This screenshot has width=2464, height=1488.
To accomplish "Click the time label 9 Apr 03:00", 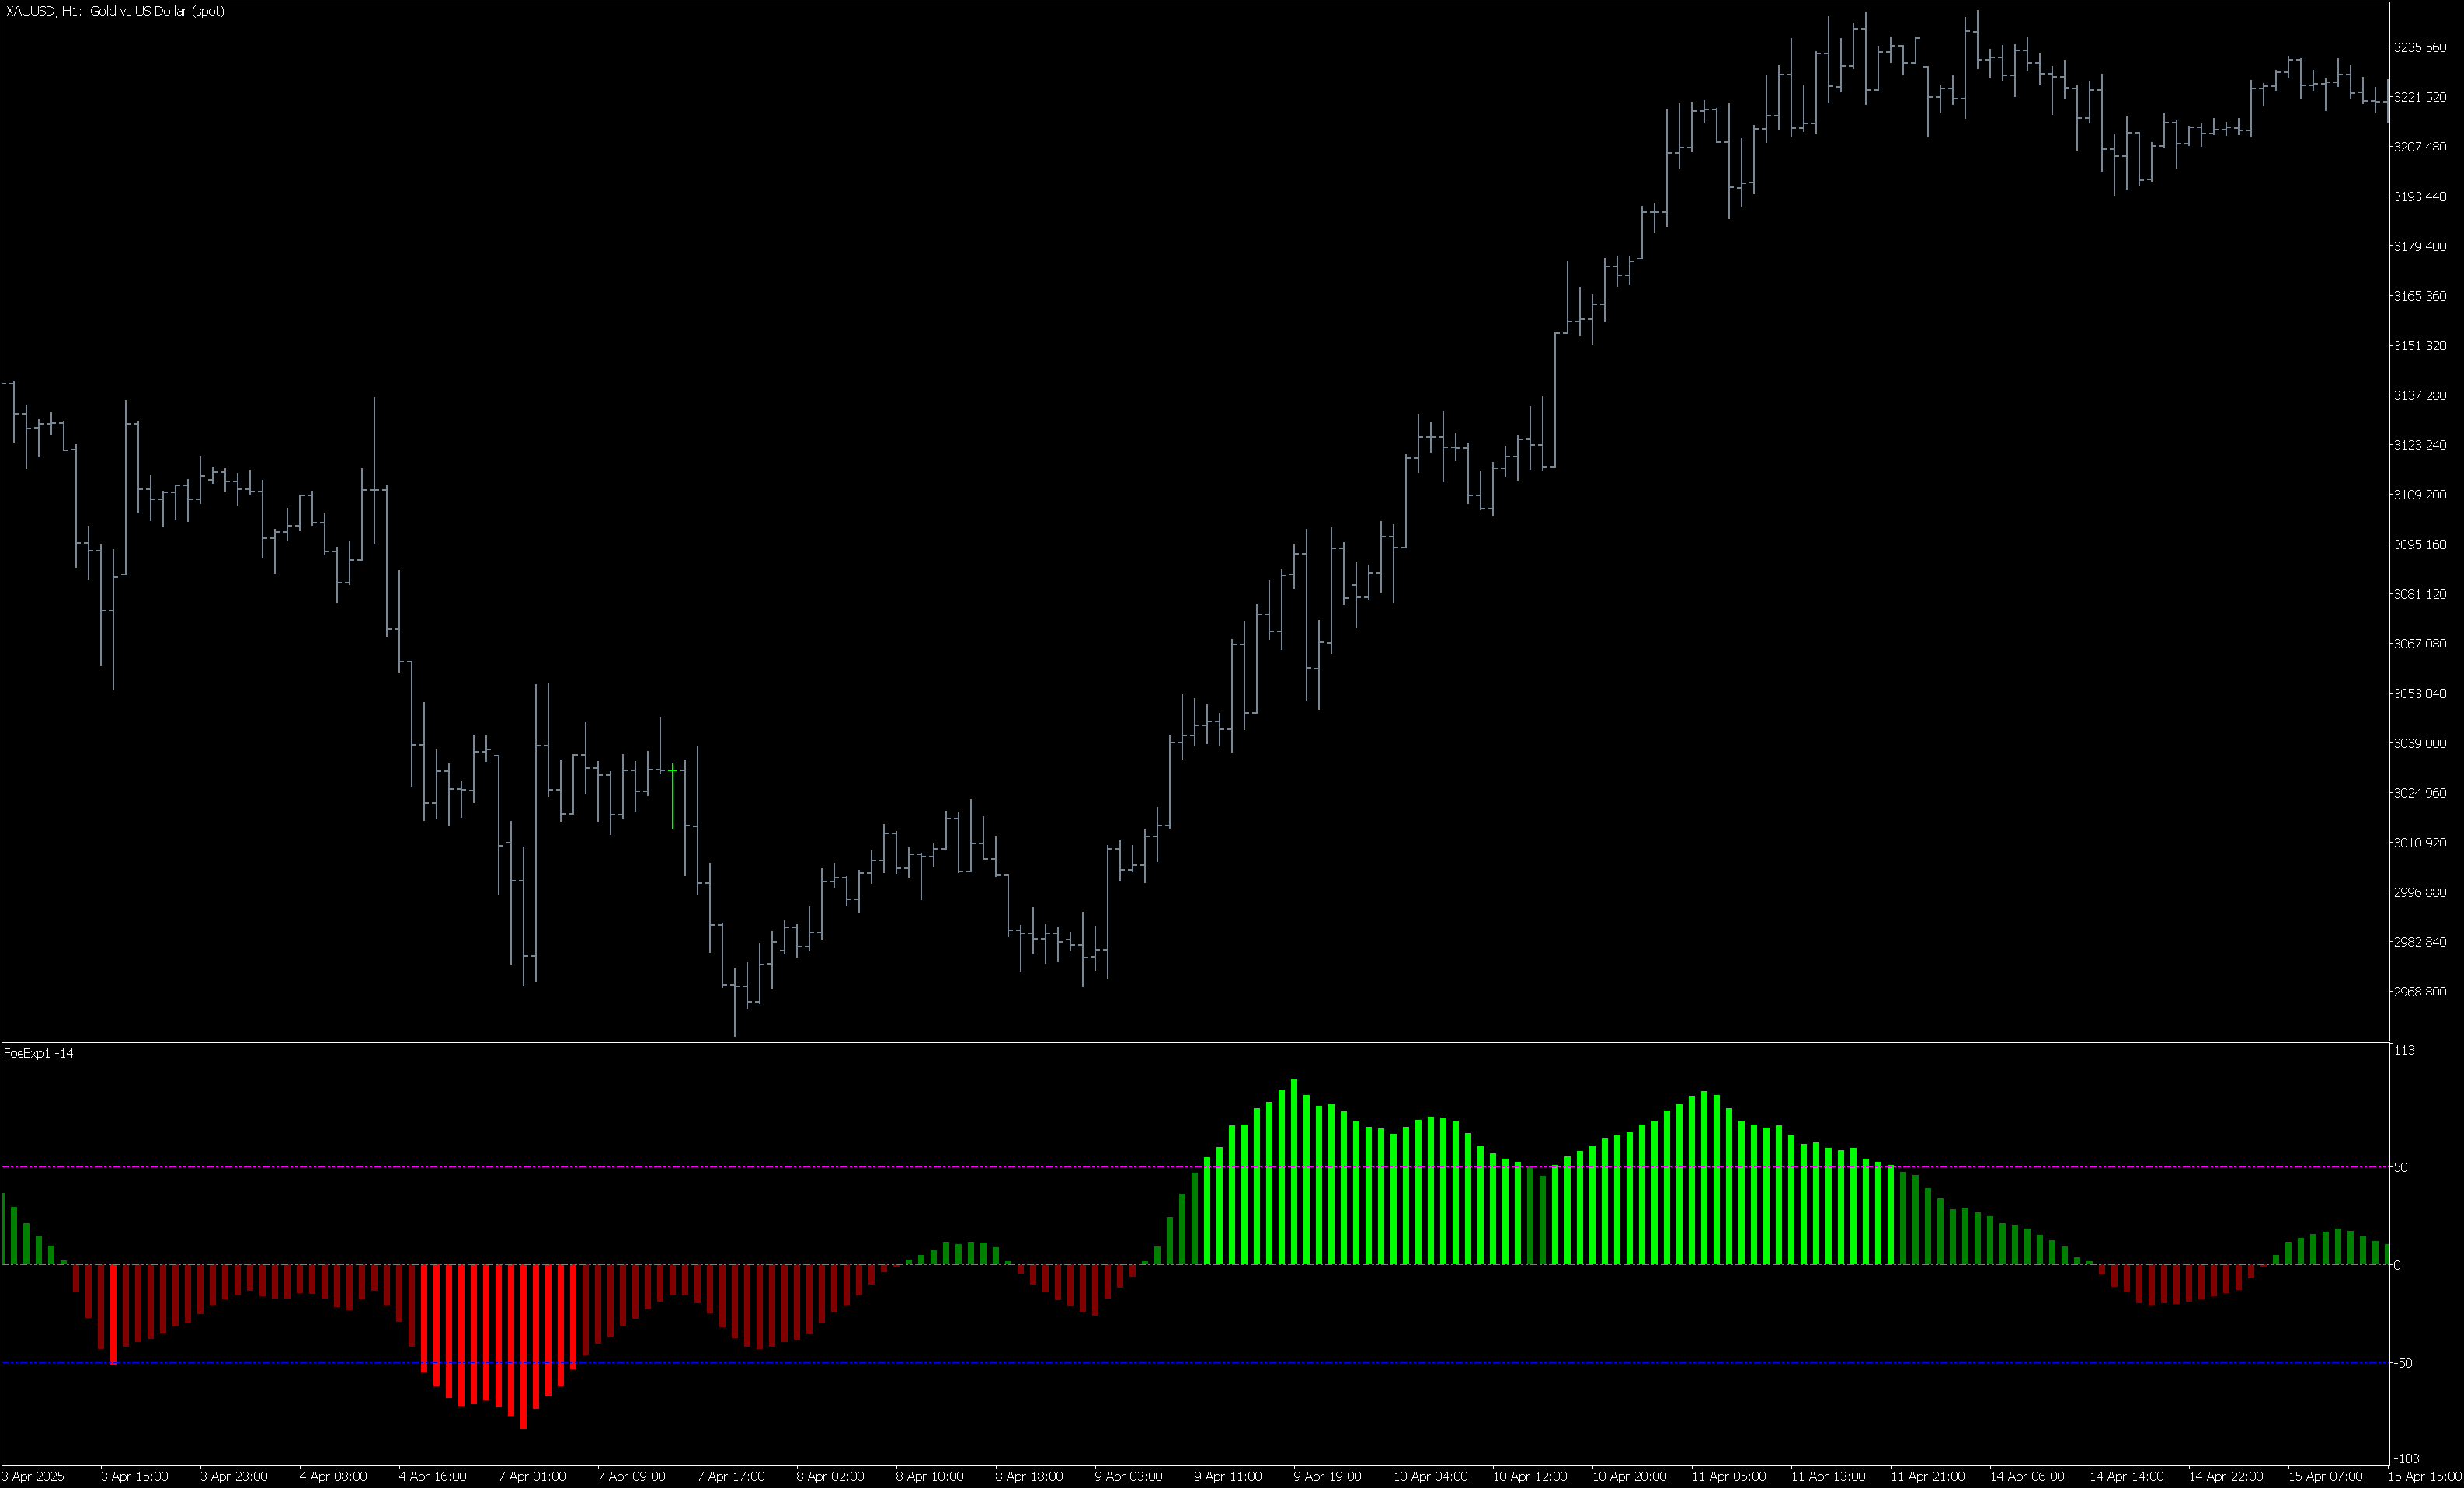I will 1128,1477.
